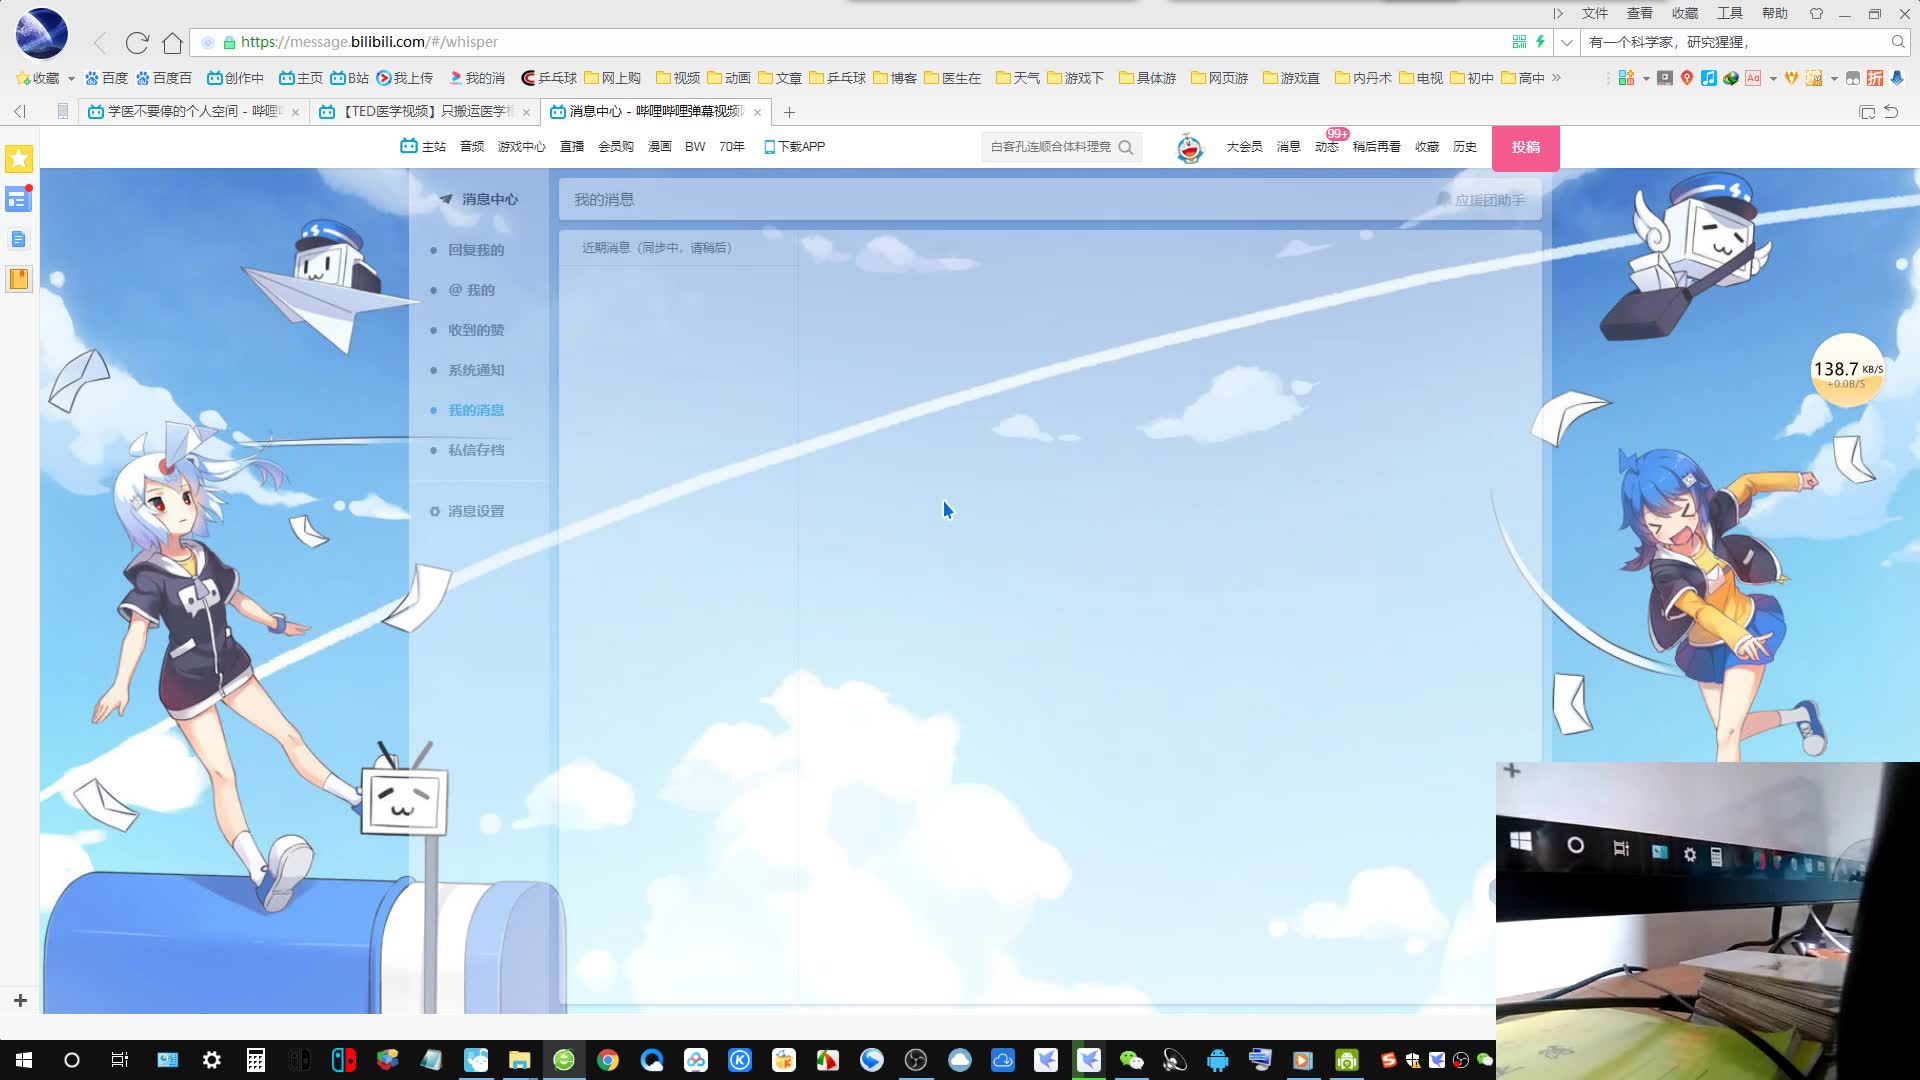This screenshot has width=1920, height=1080.
Task: Click the search magnifier in Bilibili header
Action: [x=1126, y=147]
